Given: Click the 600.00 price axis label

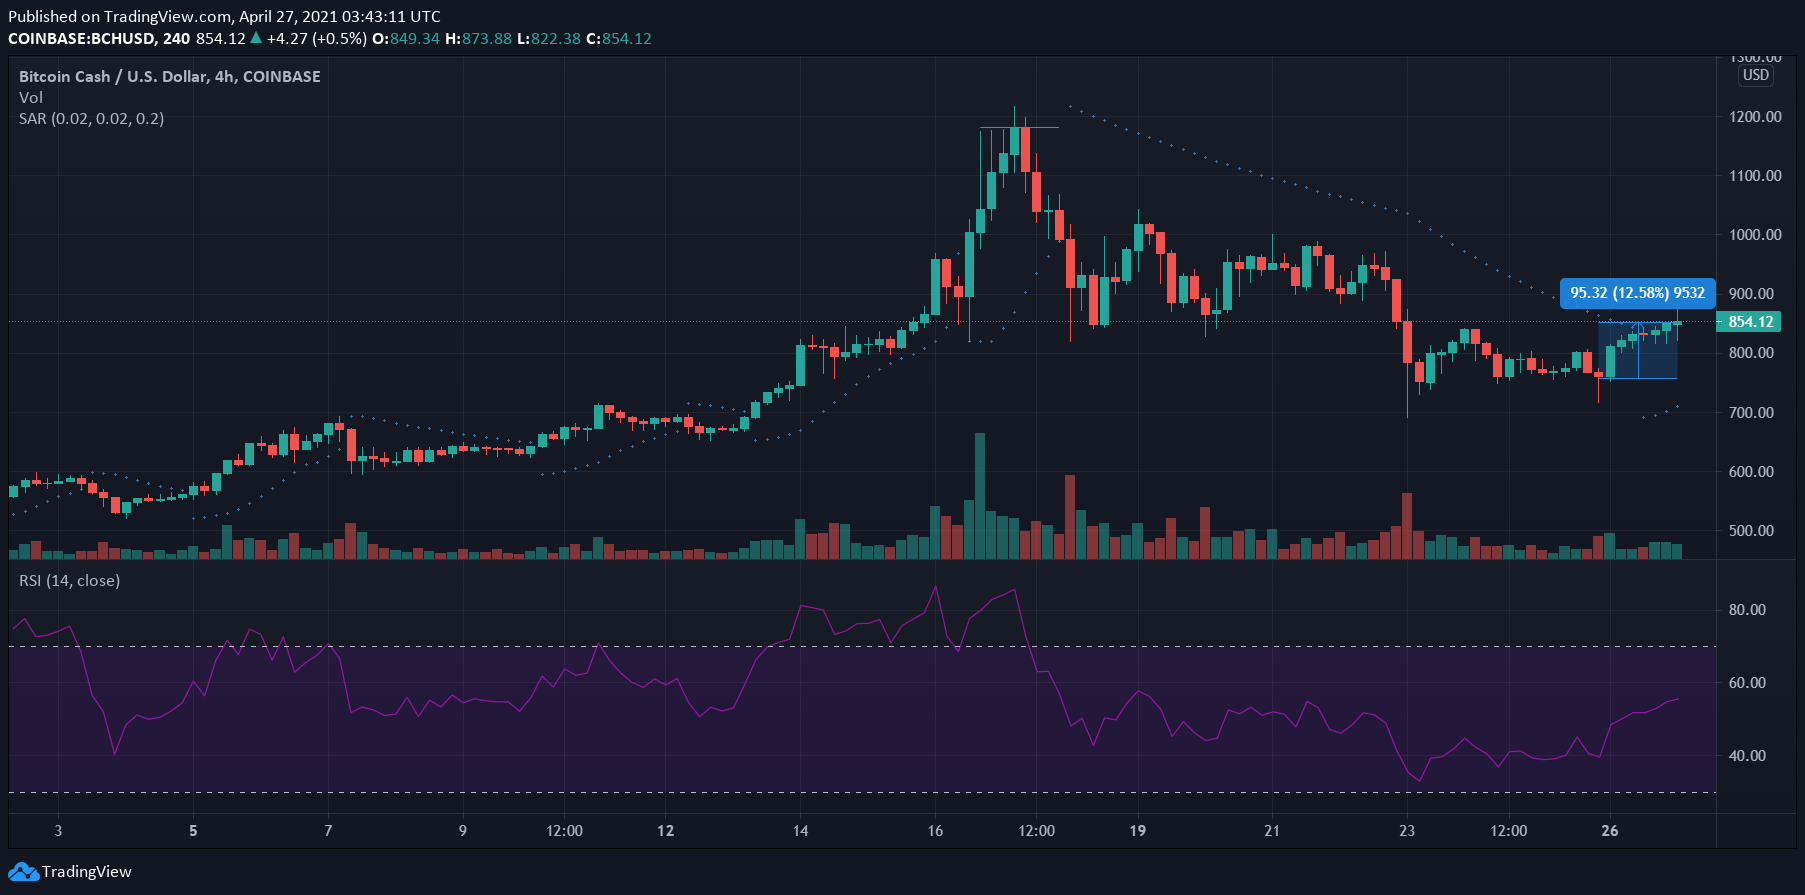Looking at the screenshot, I should [1751, 472].
